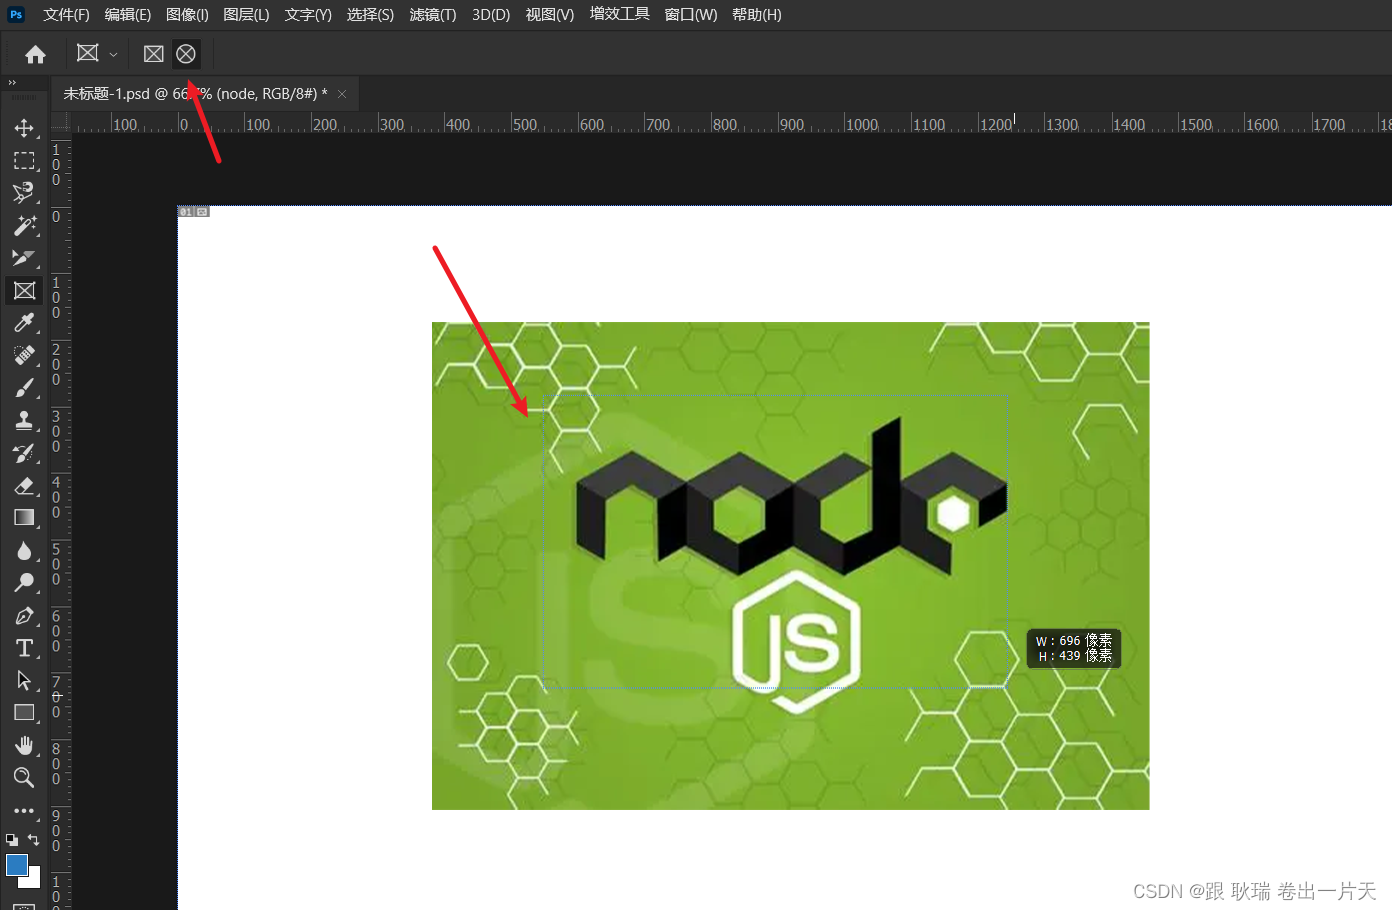The height and width of the screenshot is (910, 1392).
Task: Open the 文字(Y) menu
Action: 308,15
